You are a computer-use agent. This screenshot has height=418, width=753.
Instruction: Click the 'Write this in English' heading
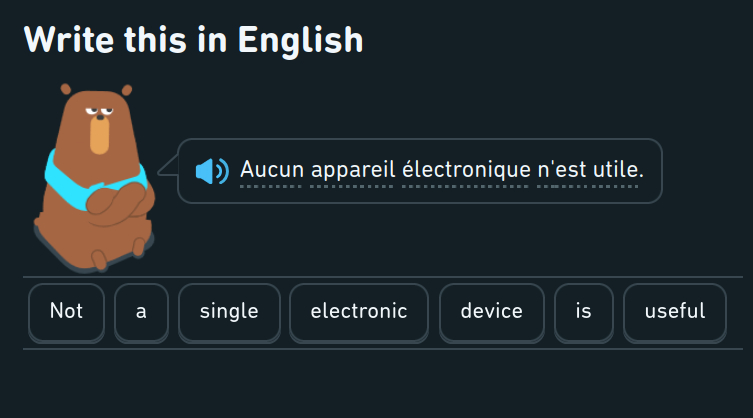[x=193, y=40]
